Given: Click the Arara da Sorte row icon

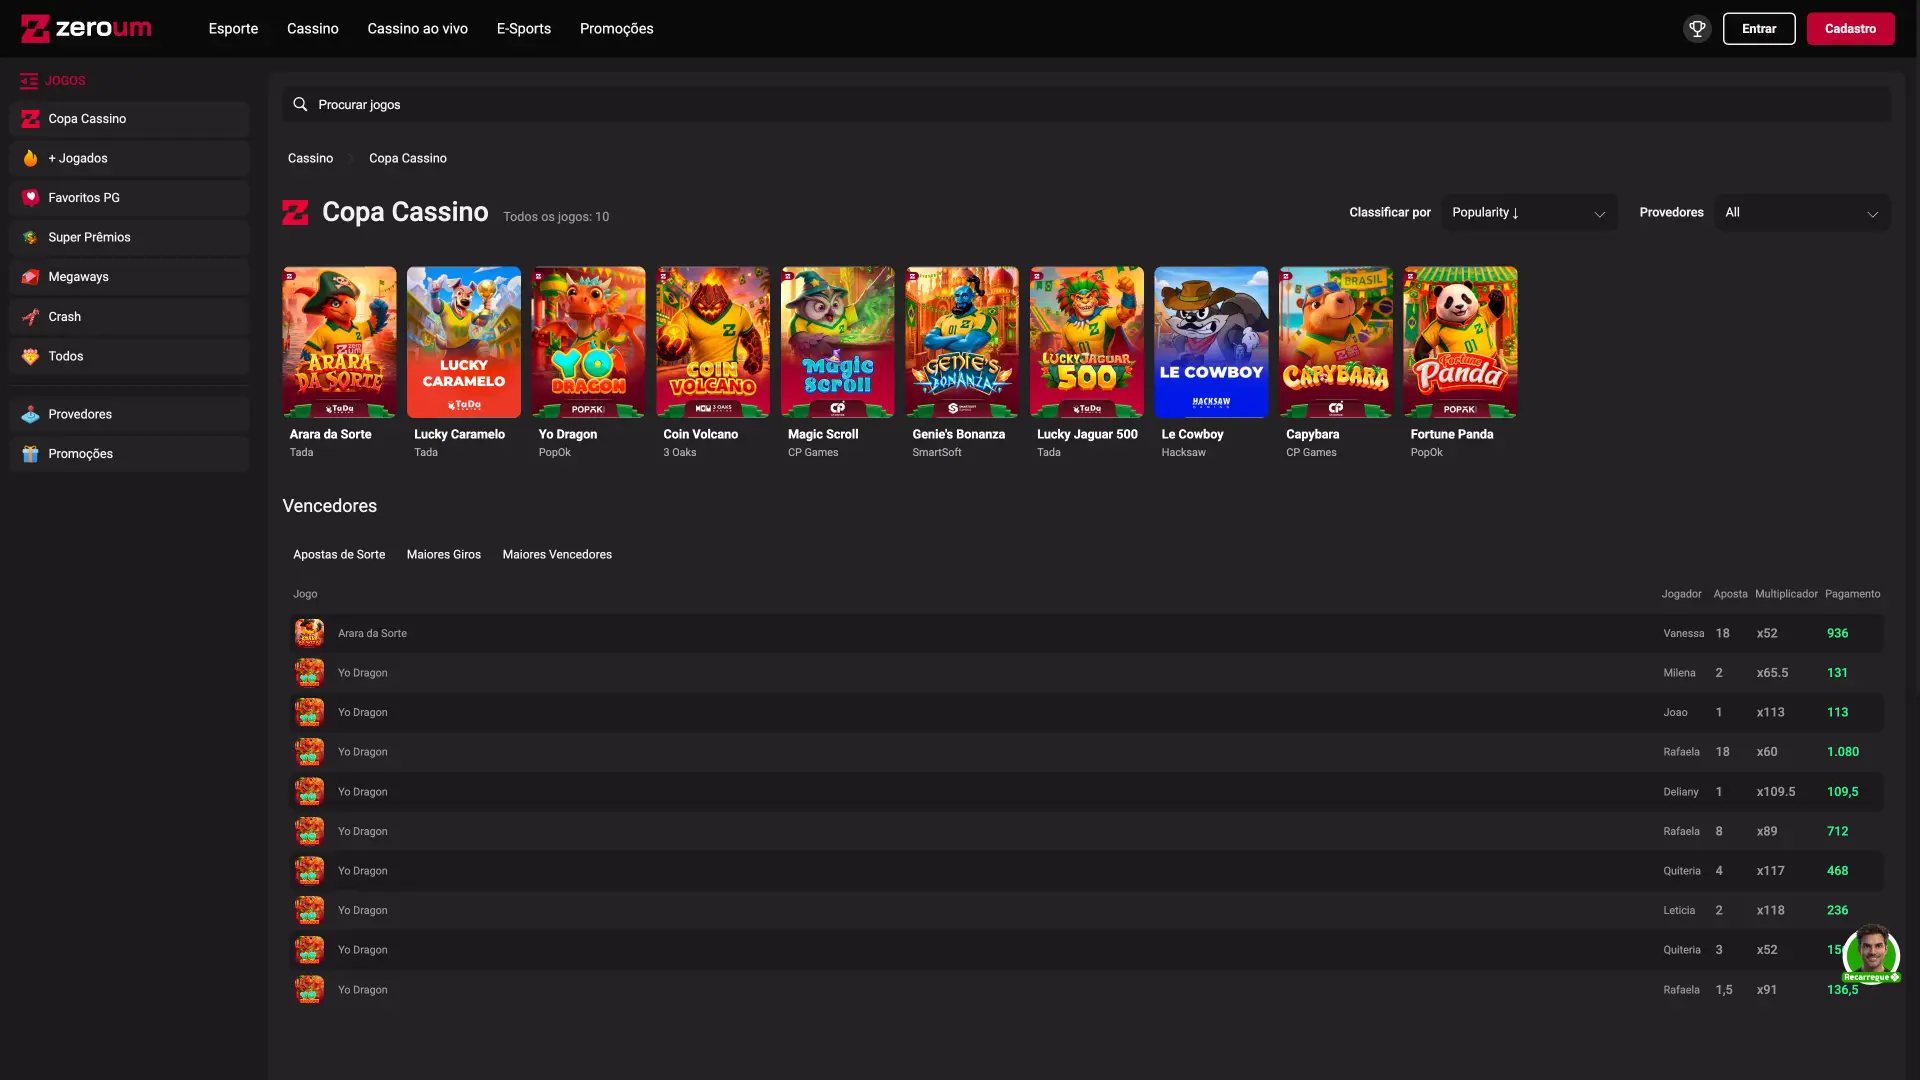Looking at the screenshot, I should [x=309, y=633].
